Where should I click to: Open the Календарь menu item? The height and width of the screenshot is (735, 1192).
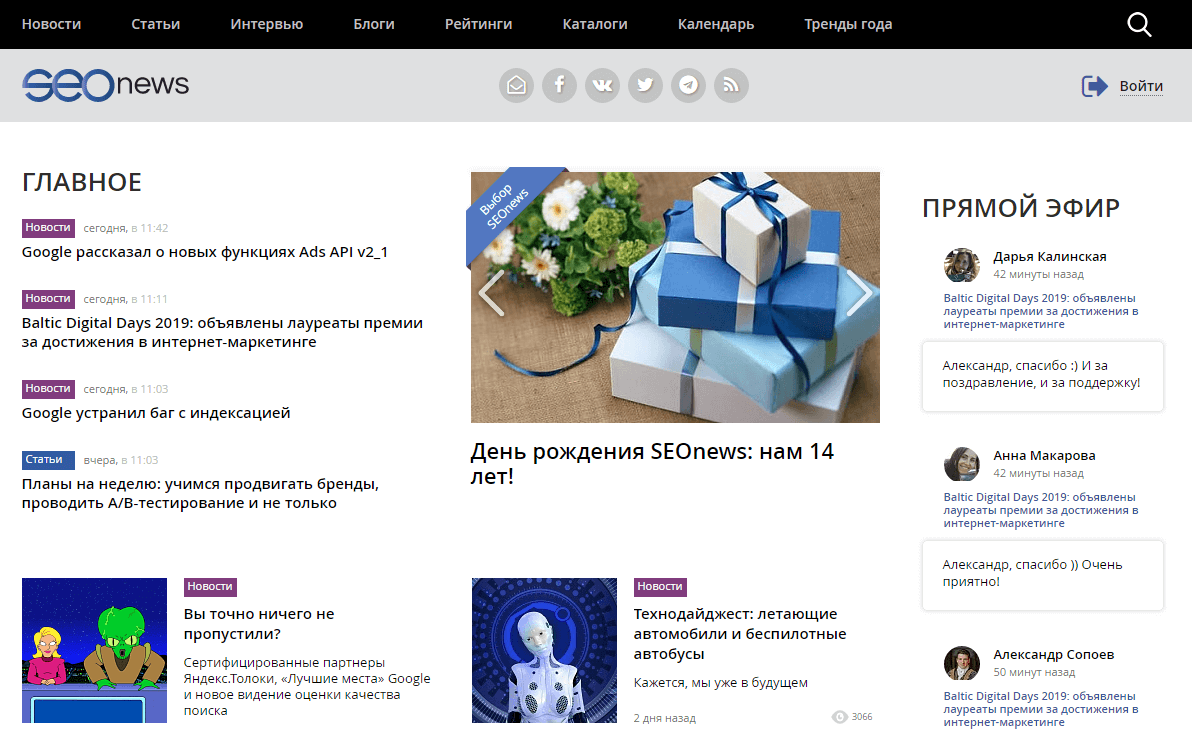tap(715, 24)
